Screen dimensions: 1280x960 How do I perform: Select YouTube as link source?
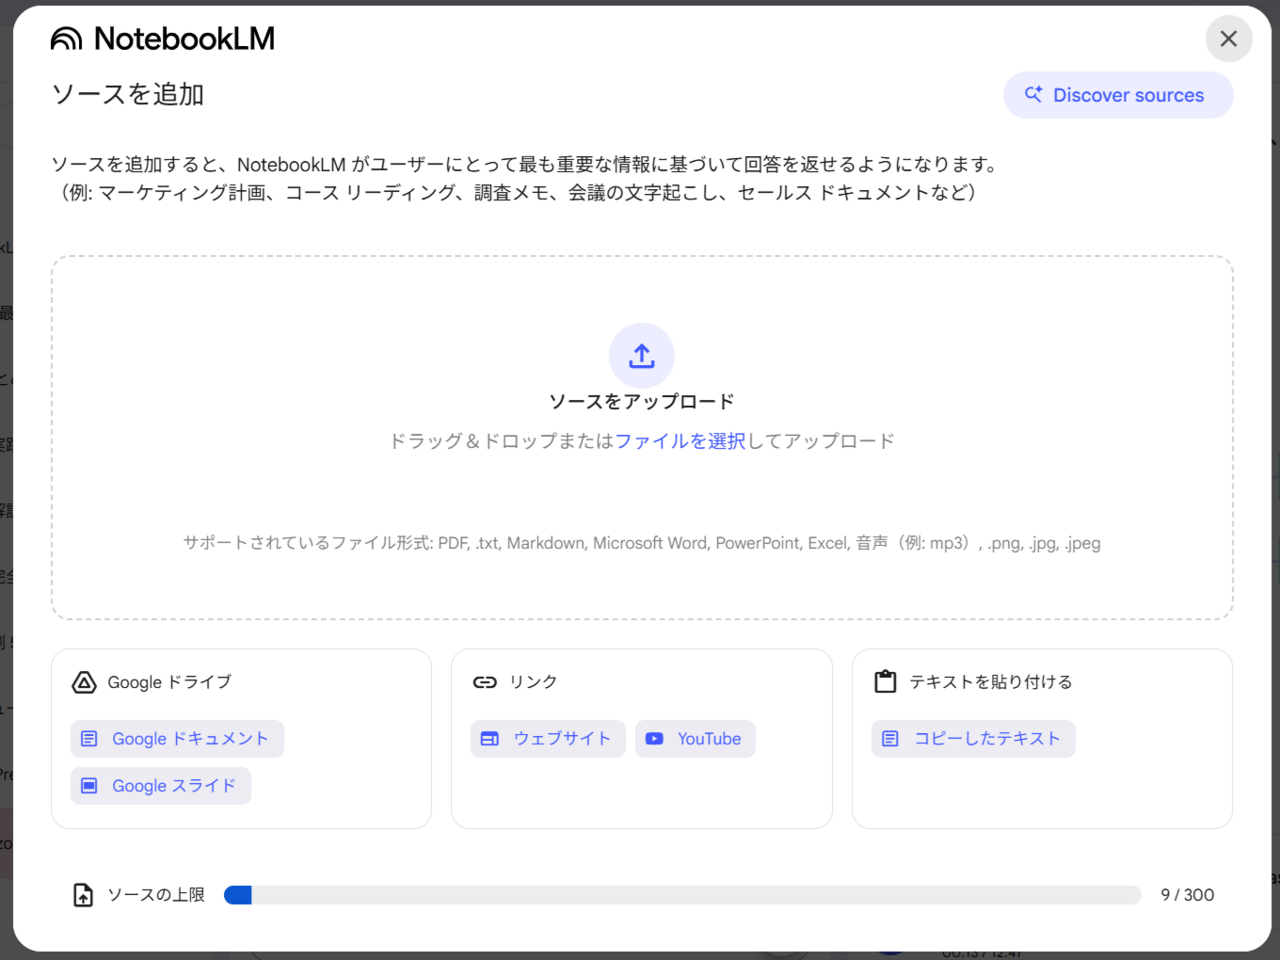[x=695, y=739]
